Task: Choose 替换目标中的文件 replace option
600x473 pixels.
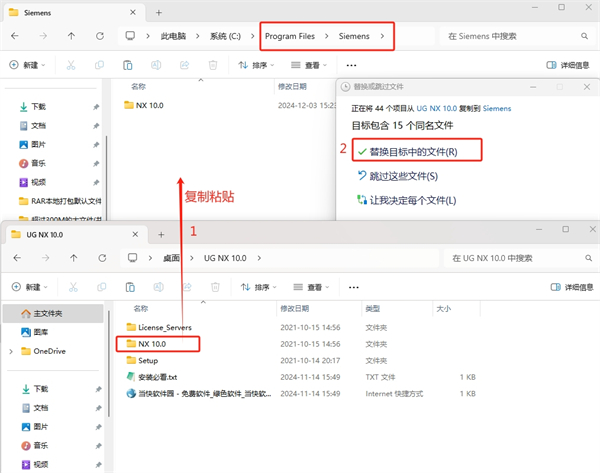Action: (413, 152)
